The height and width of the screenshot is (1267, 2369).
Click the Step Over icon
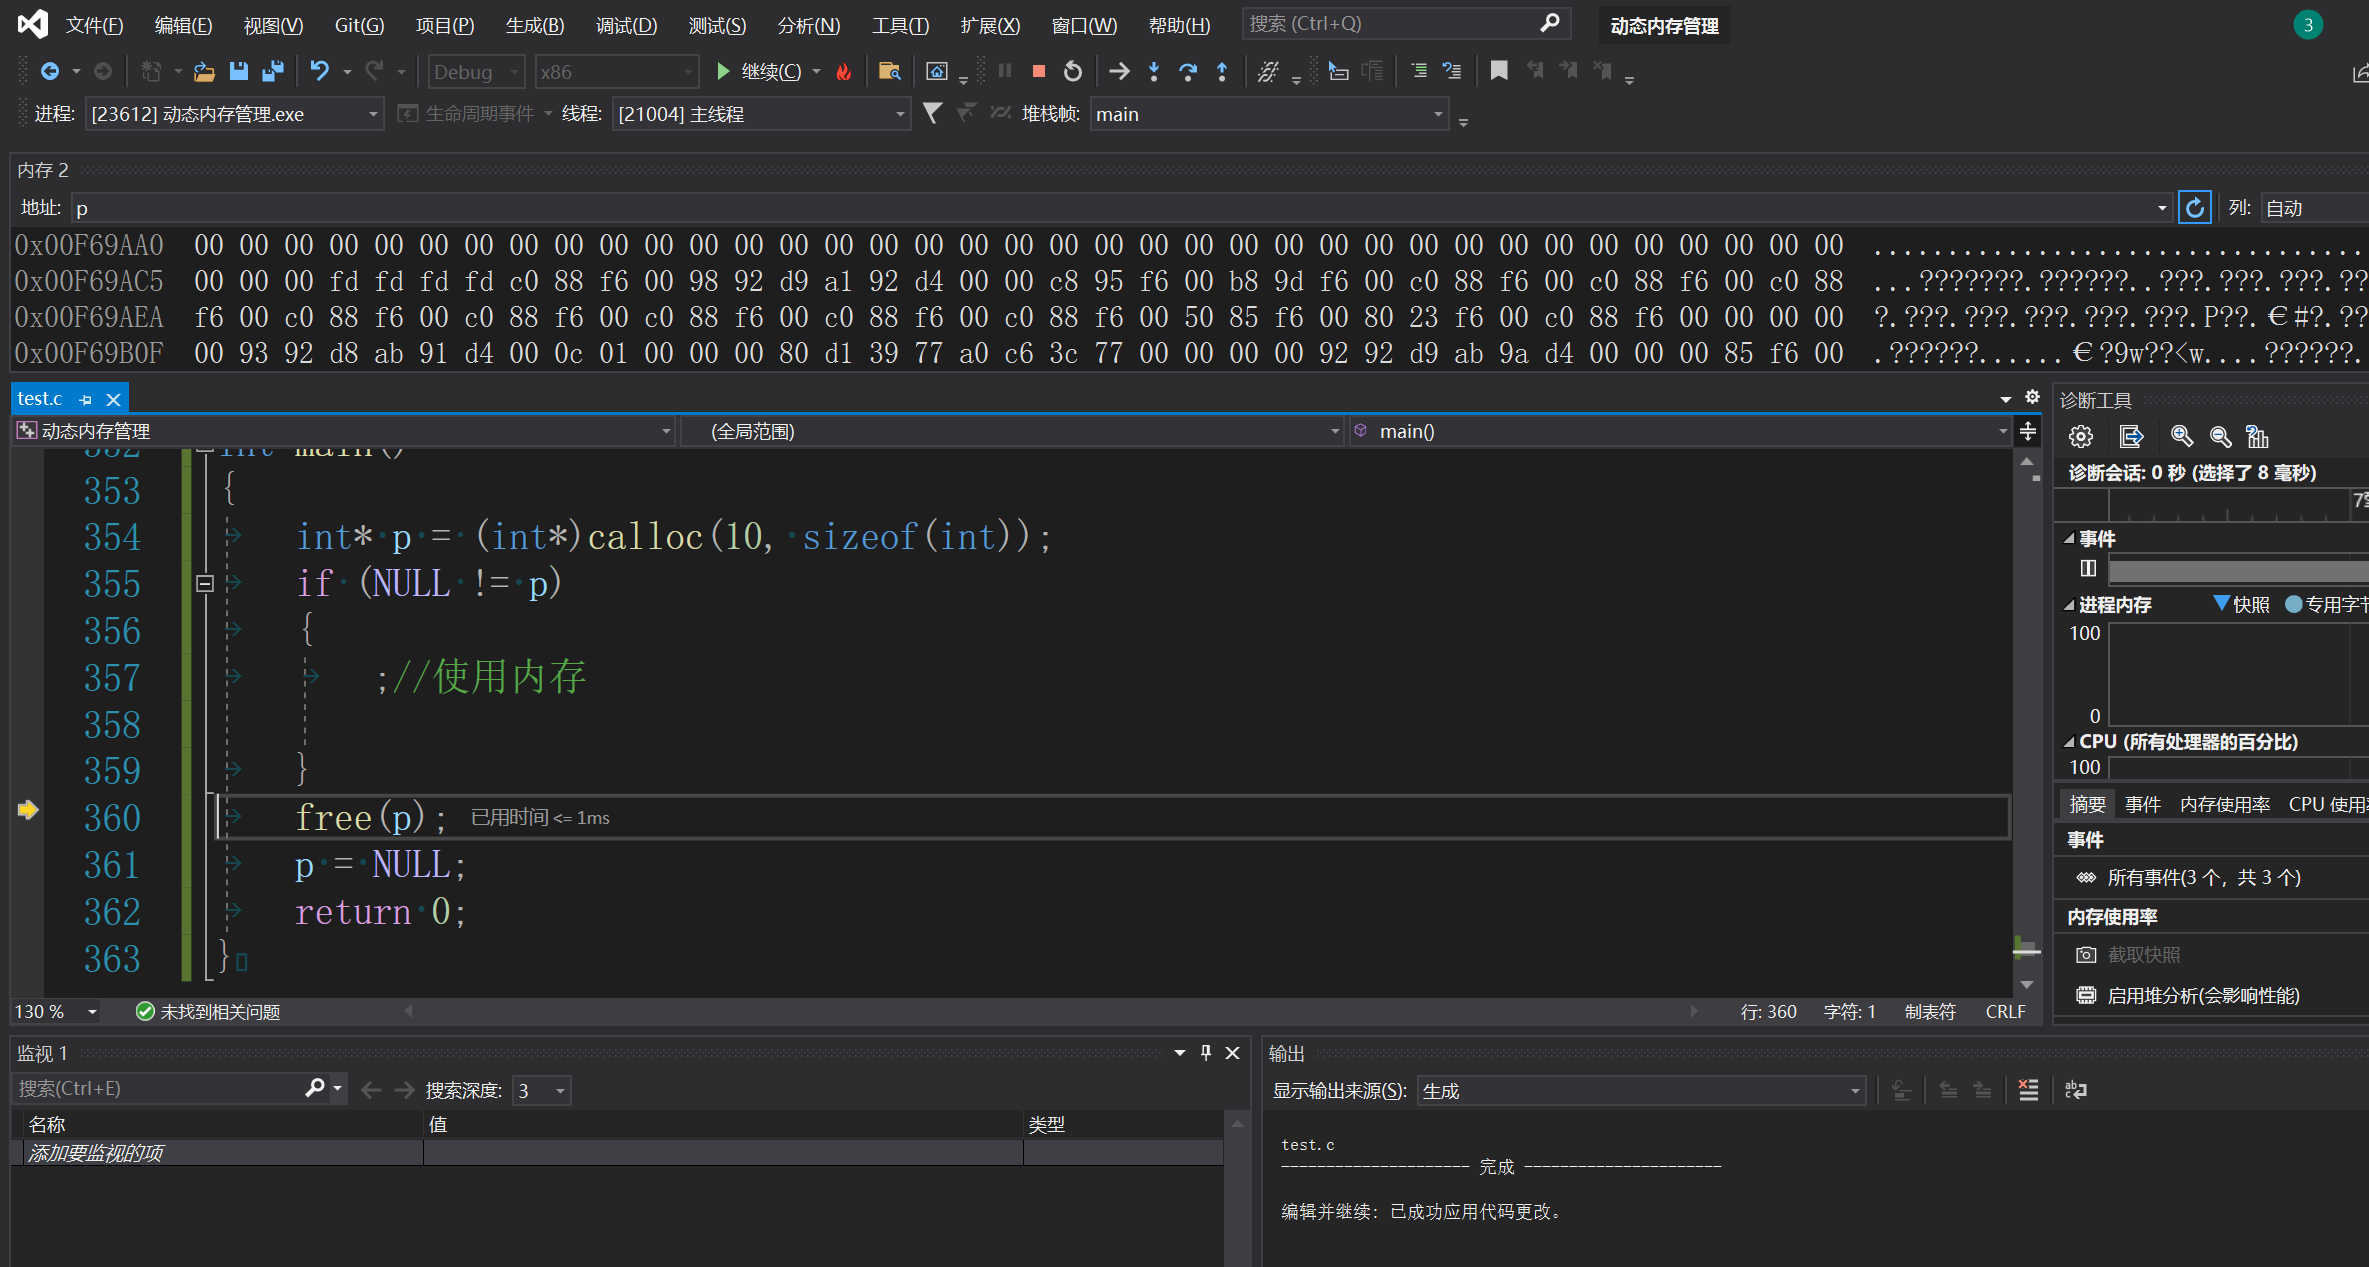tap(1188, 71)
